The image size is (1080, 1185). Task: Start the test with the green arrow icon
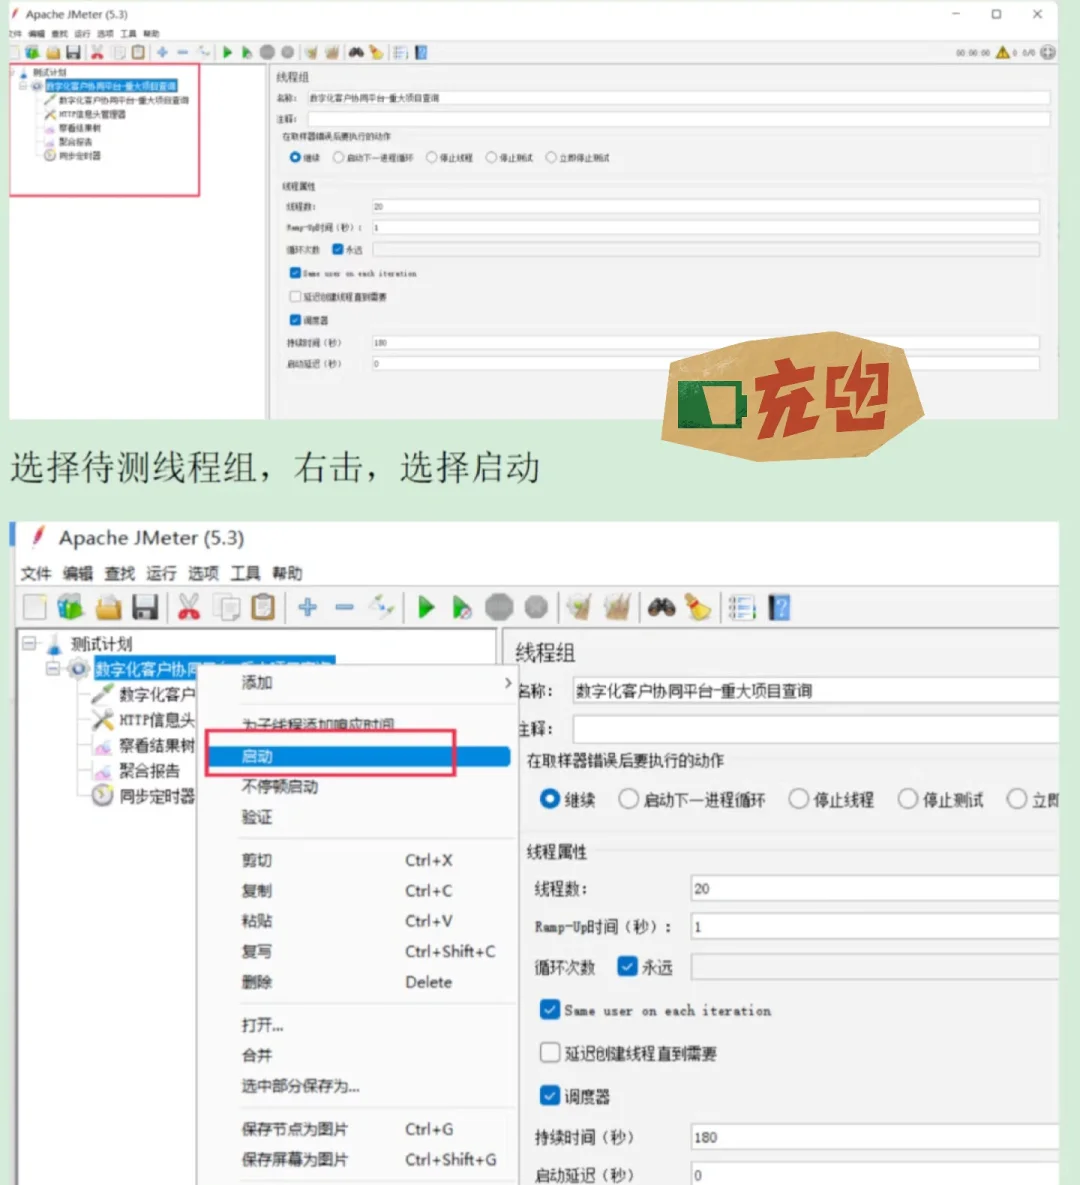[x=425, y=607]
